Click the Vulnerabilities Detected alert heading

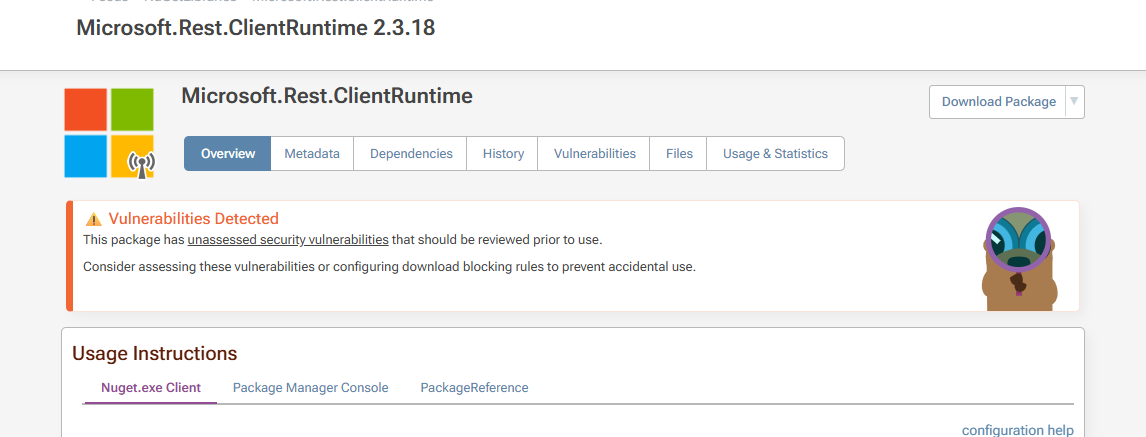pyautogui.click(x=193, y=219)
